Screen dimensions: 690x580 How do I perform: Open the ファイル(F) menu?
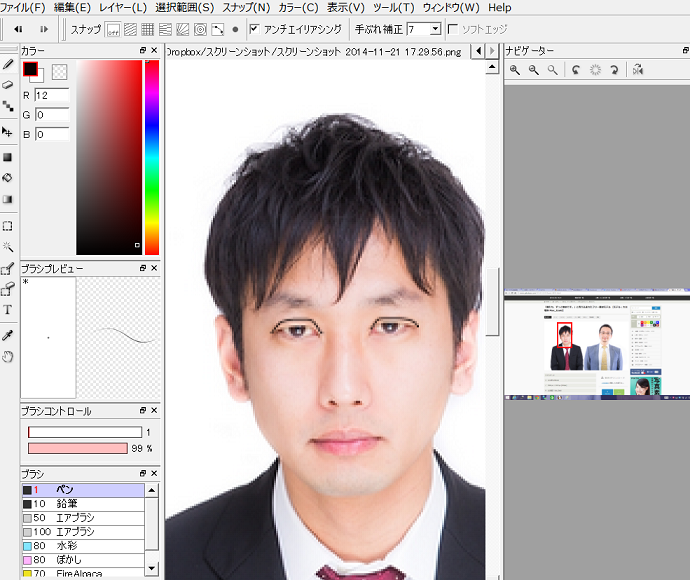pos(22,7)
